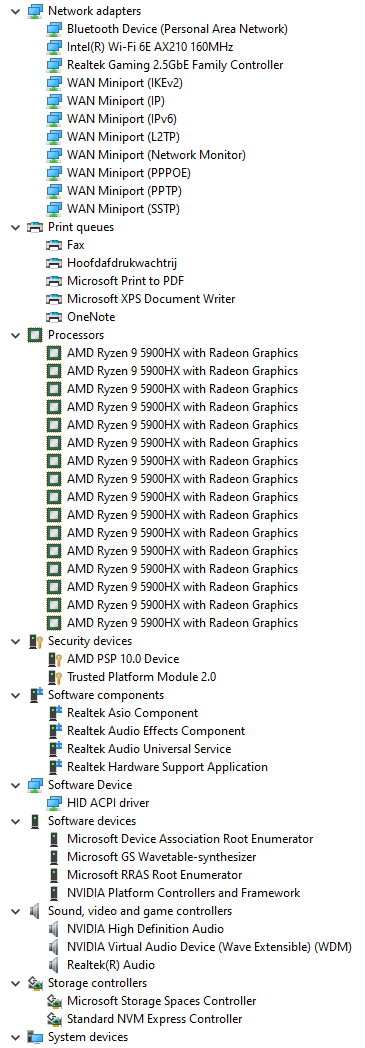This screenshot has width=365, height=1048.
Task: Select Microsoft XPS Document Writer
Action: (151, 299)
